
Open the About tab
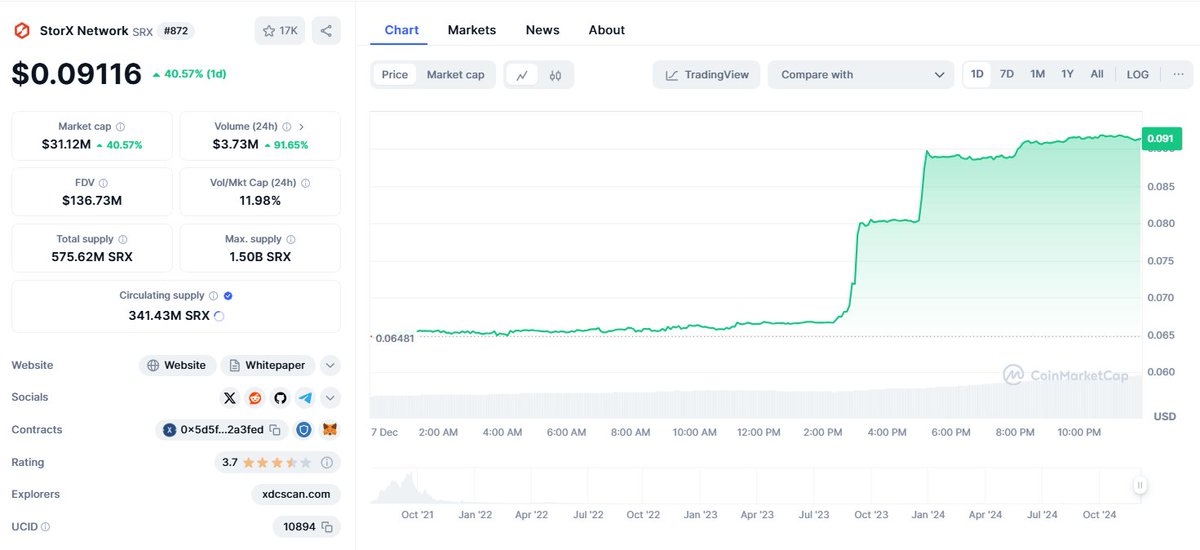607,30
